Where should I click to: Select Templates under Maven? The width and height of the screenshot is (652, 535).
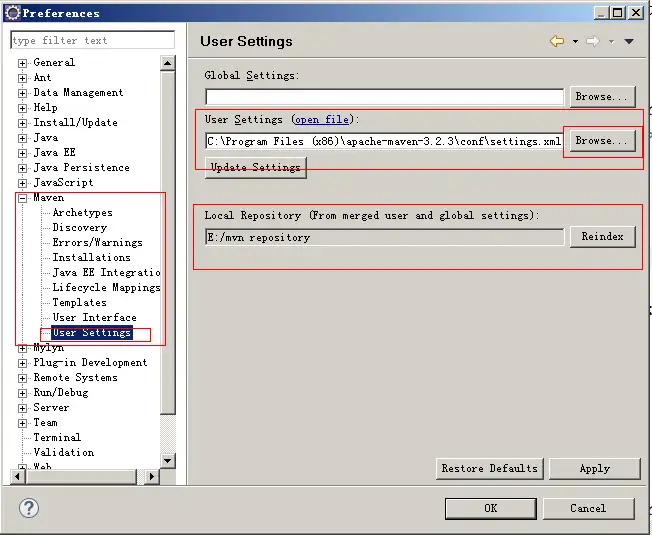(79, 302)
